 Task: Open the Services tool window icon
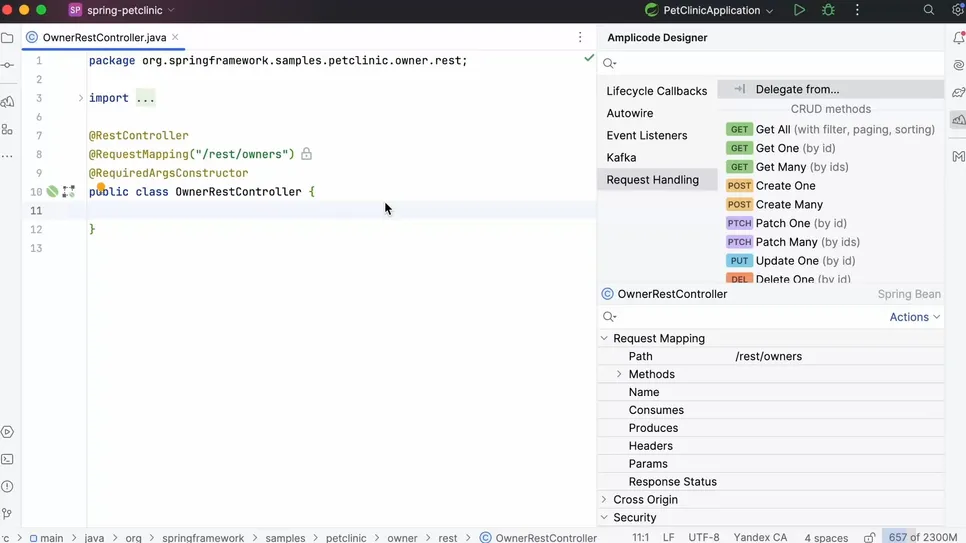pos(7,432)
